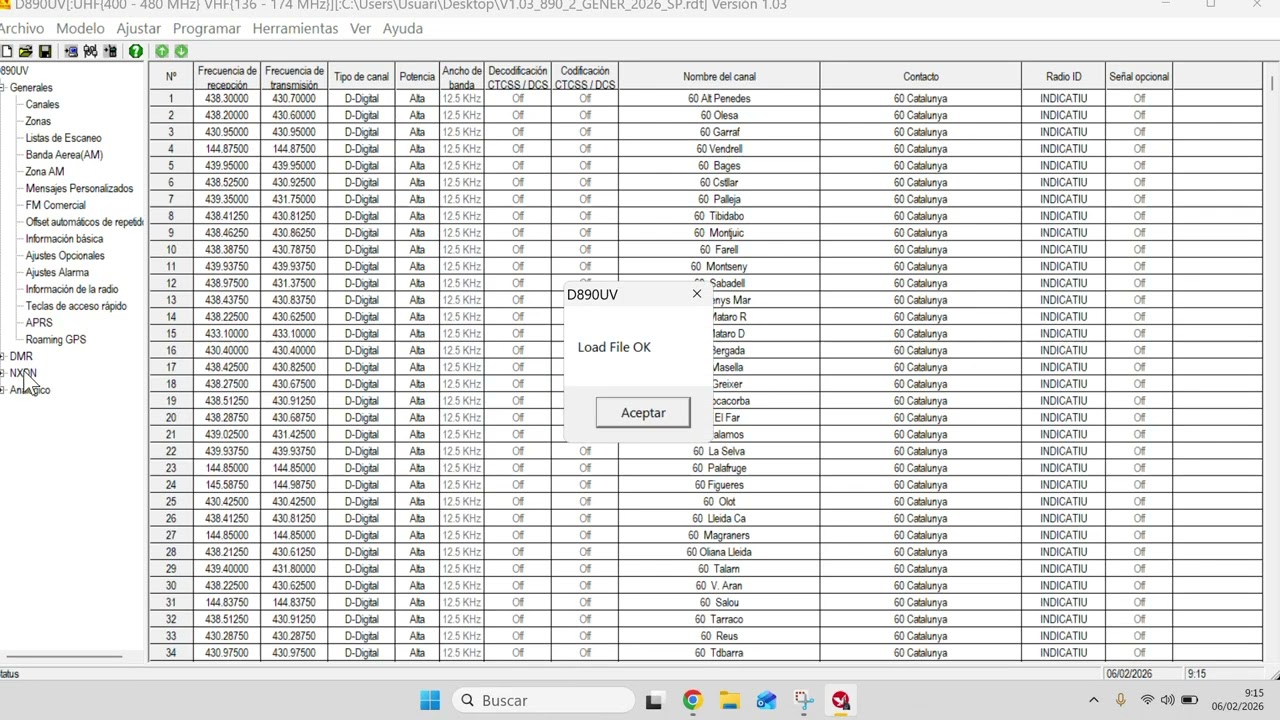The width and height of the screenshot is (1280, 720).
Task: Click the Open file folder icon
Action: coord(25,51)
